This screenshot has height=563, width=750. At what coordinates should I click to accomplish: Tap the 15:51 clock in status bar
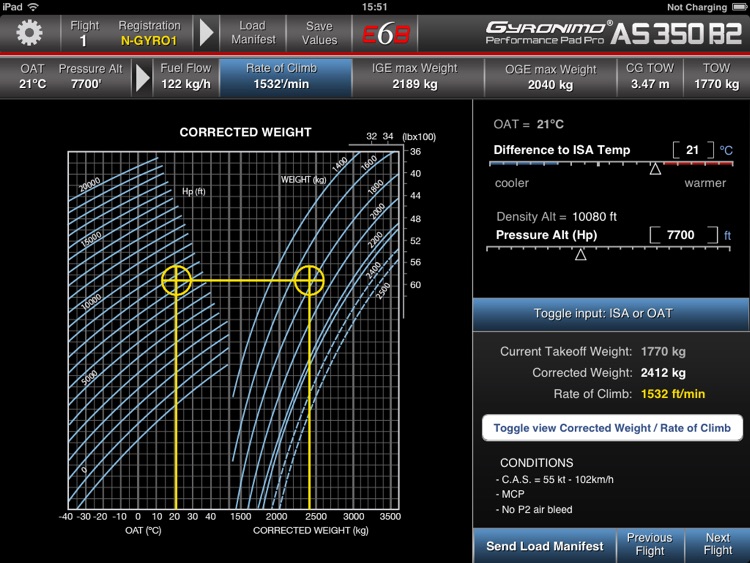click(x=375, y=7)
